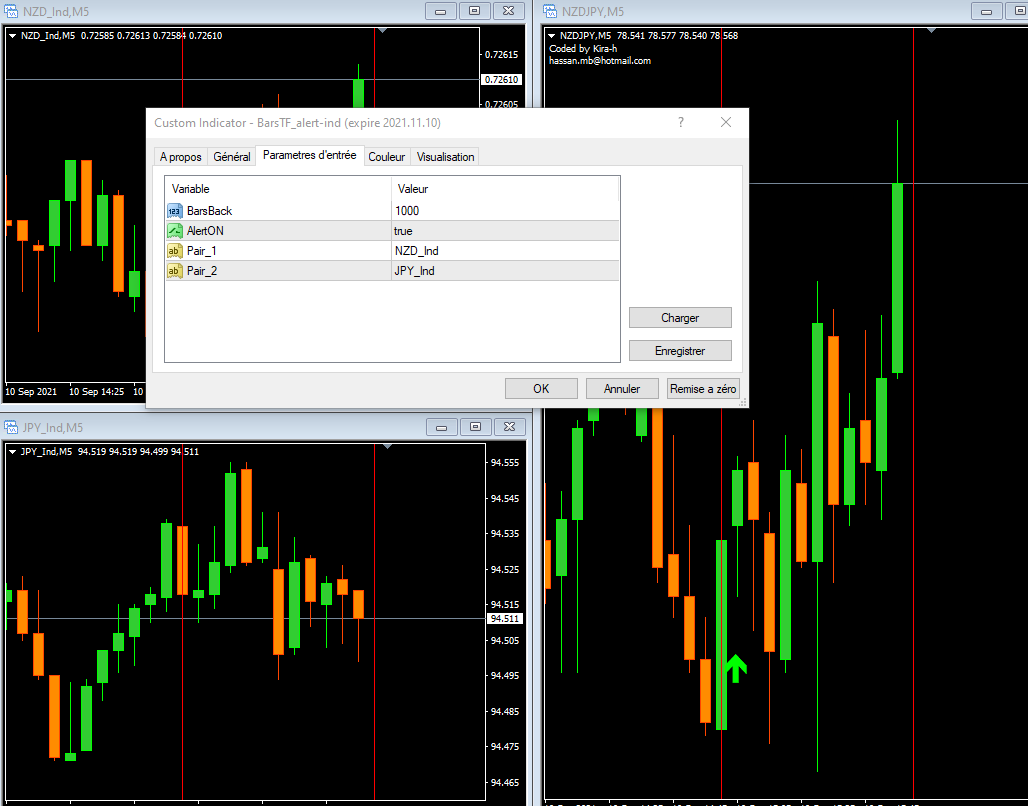Viewport: 1028px width, 806px height.
Task: Click the AlertON boolean variable icon
Action: pos(175,231)
